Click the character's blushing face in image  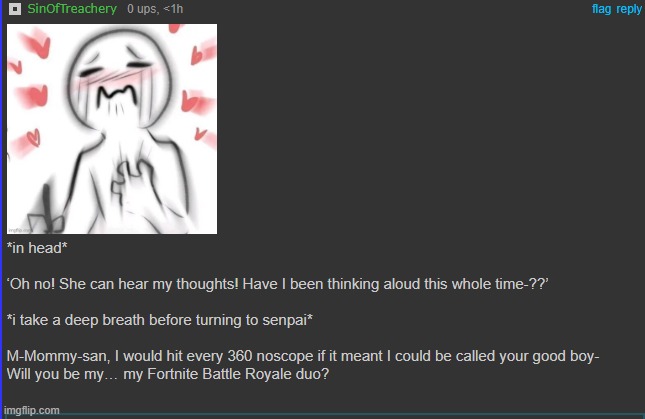117,78
